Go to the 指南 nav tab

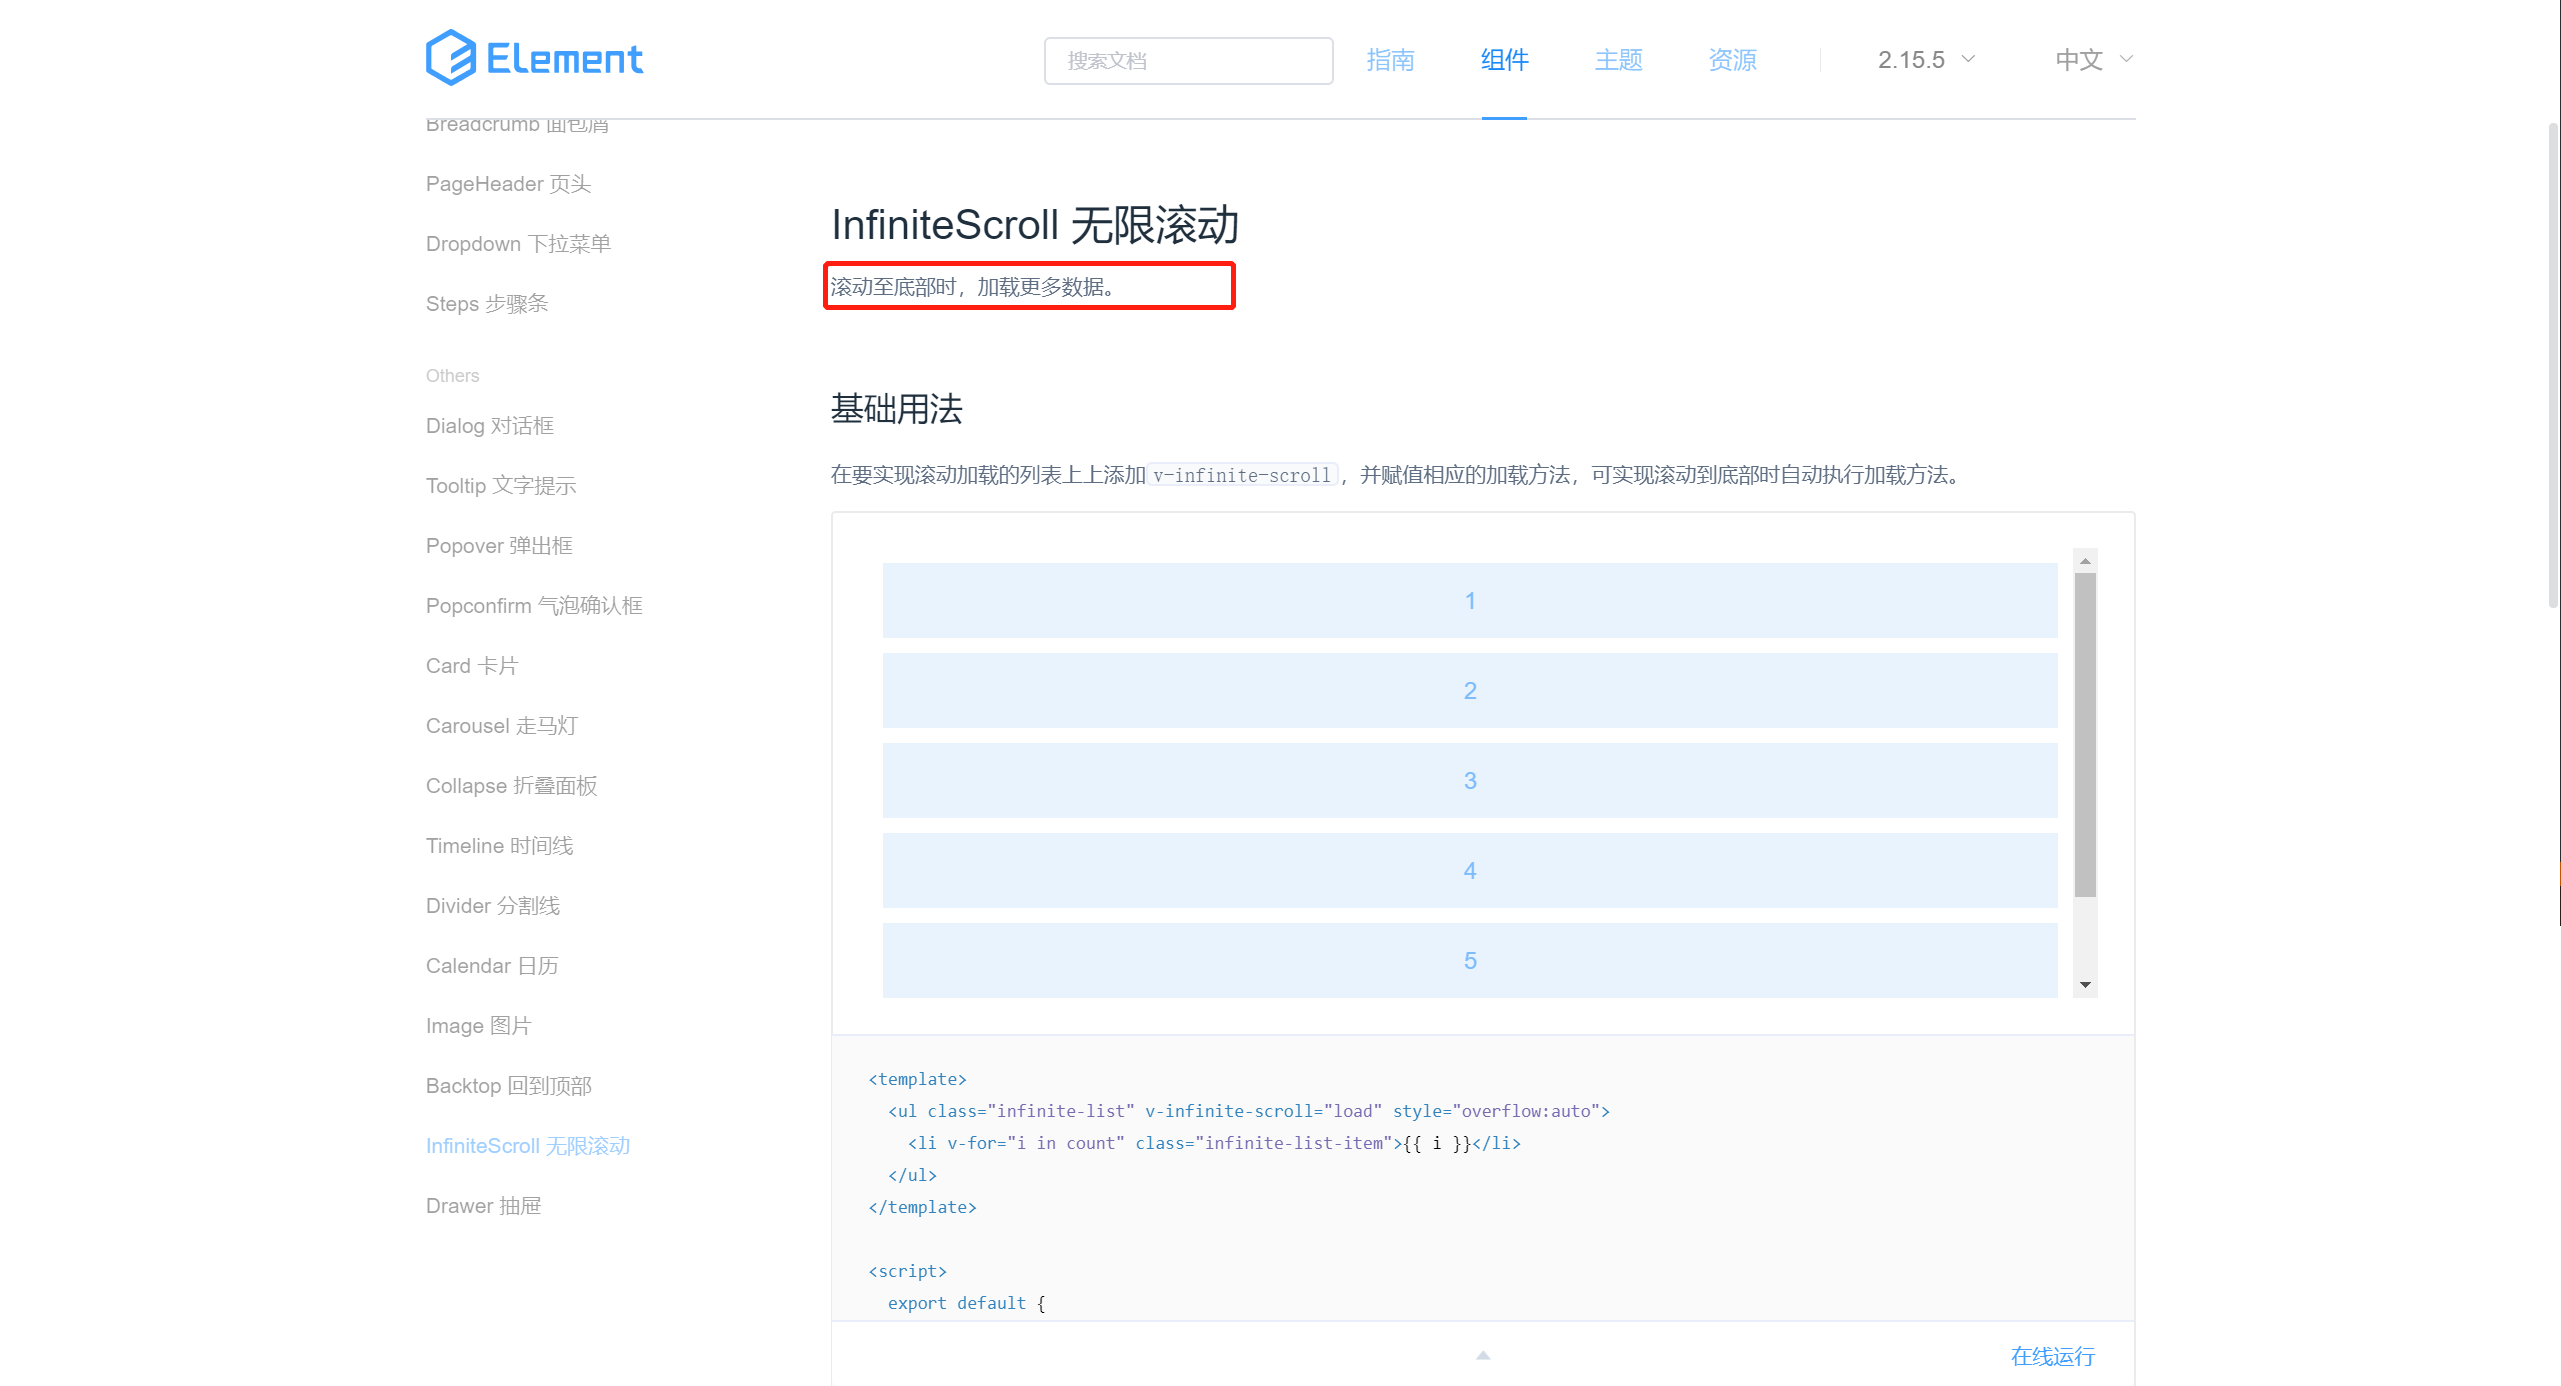1390,60
